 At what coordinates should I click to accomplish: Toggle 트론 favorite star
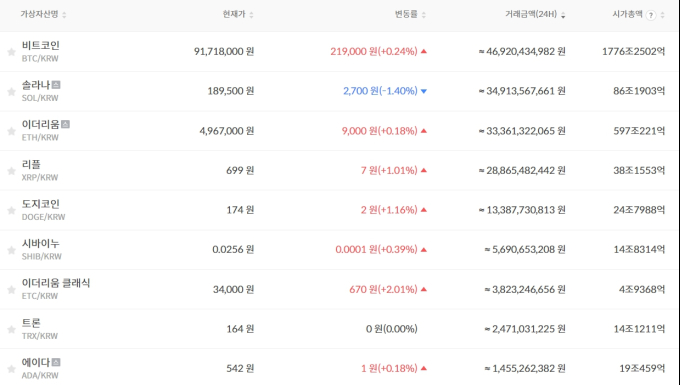[x=11, y=330]
